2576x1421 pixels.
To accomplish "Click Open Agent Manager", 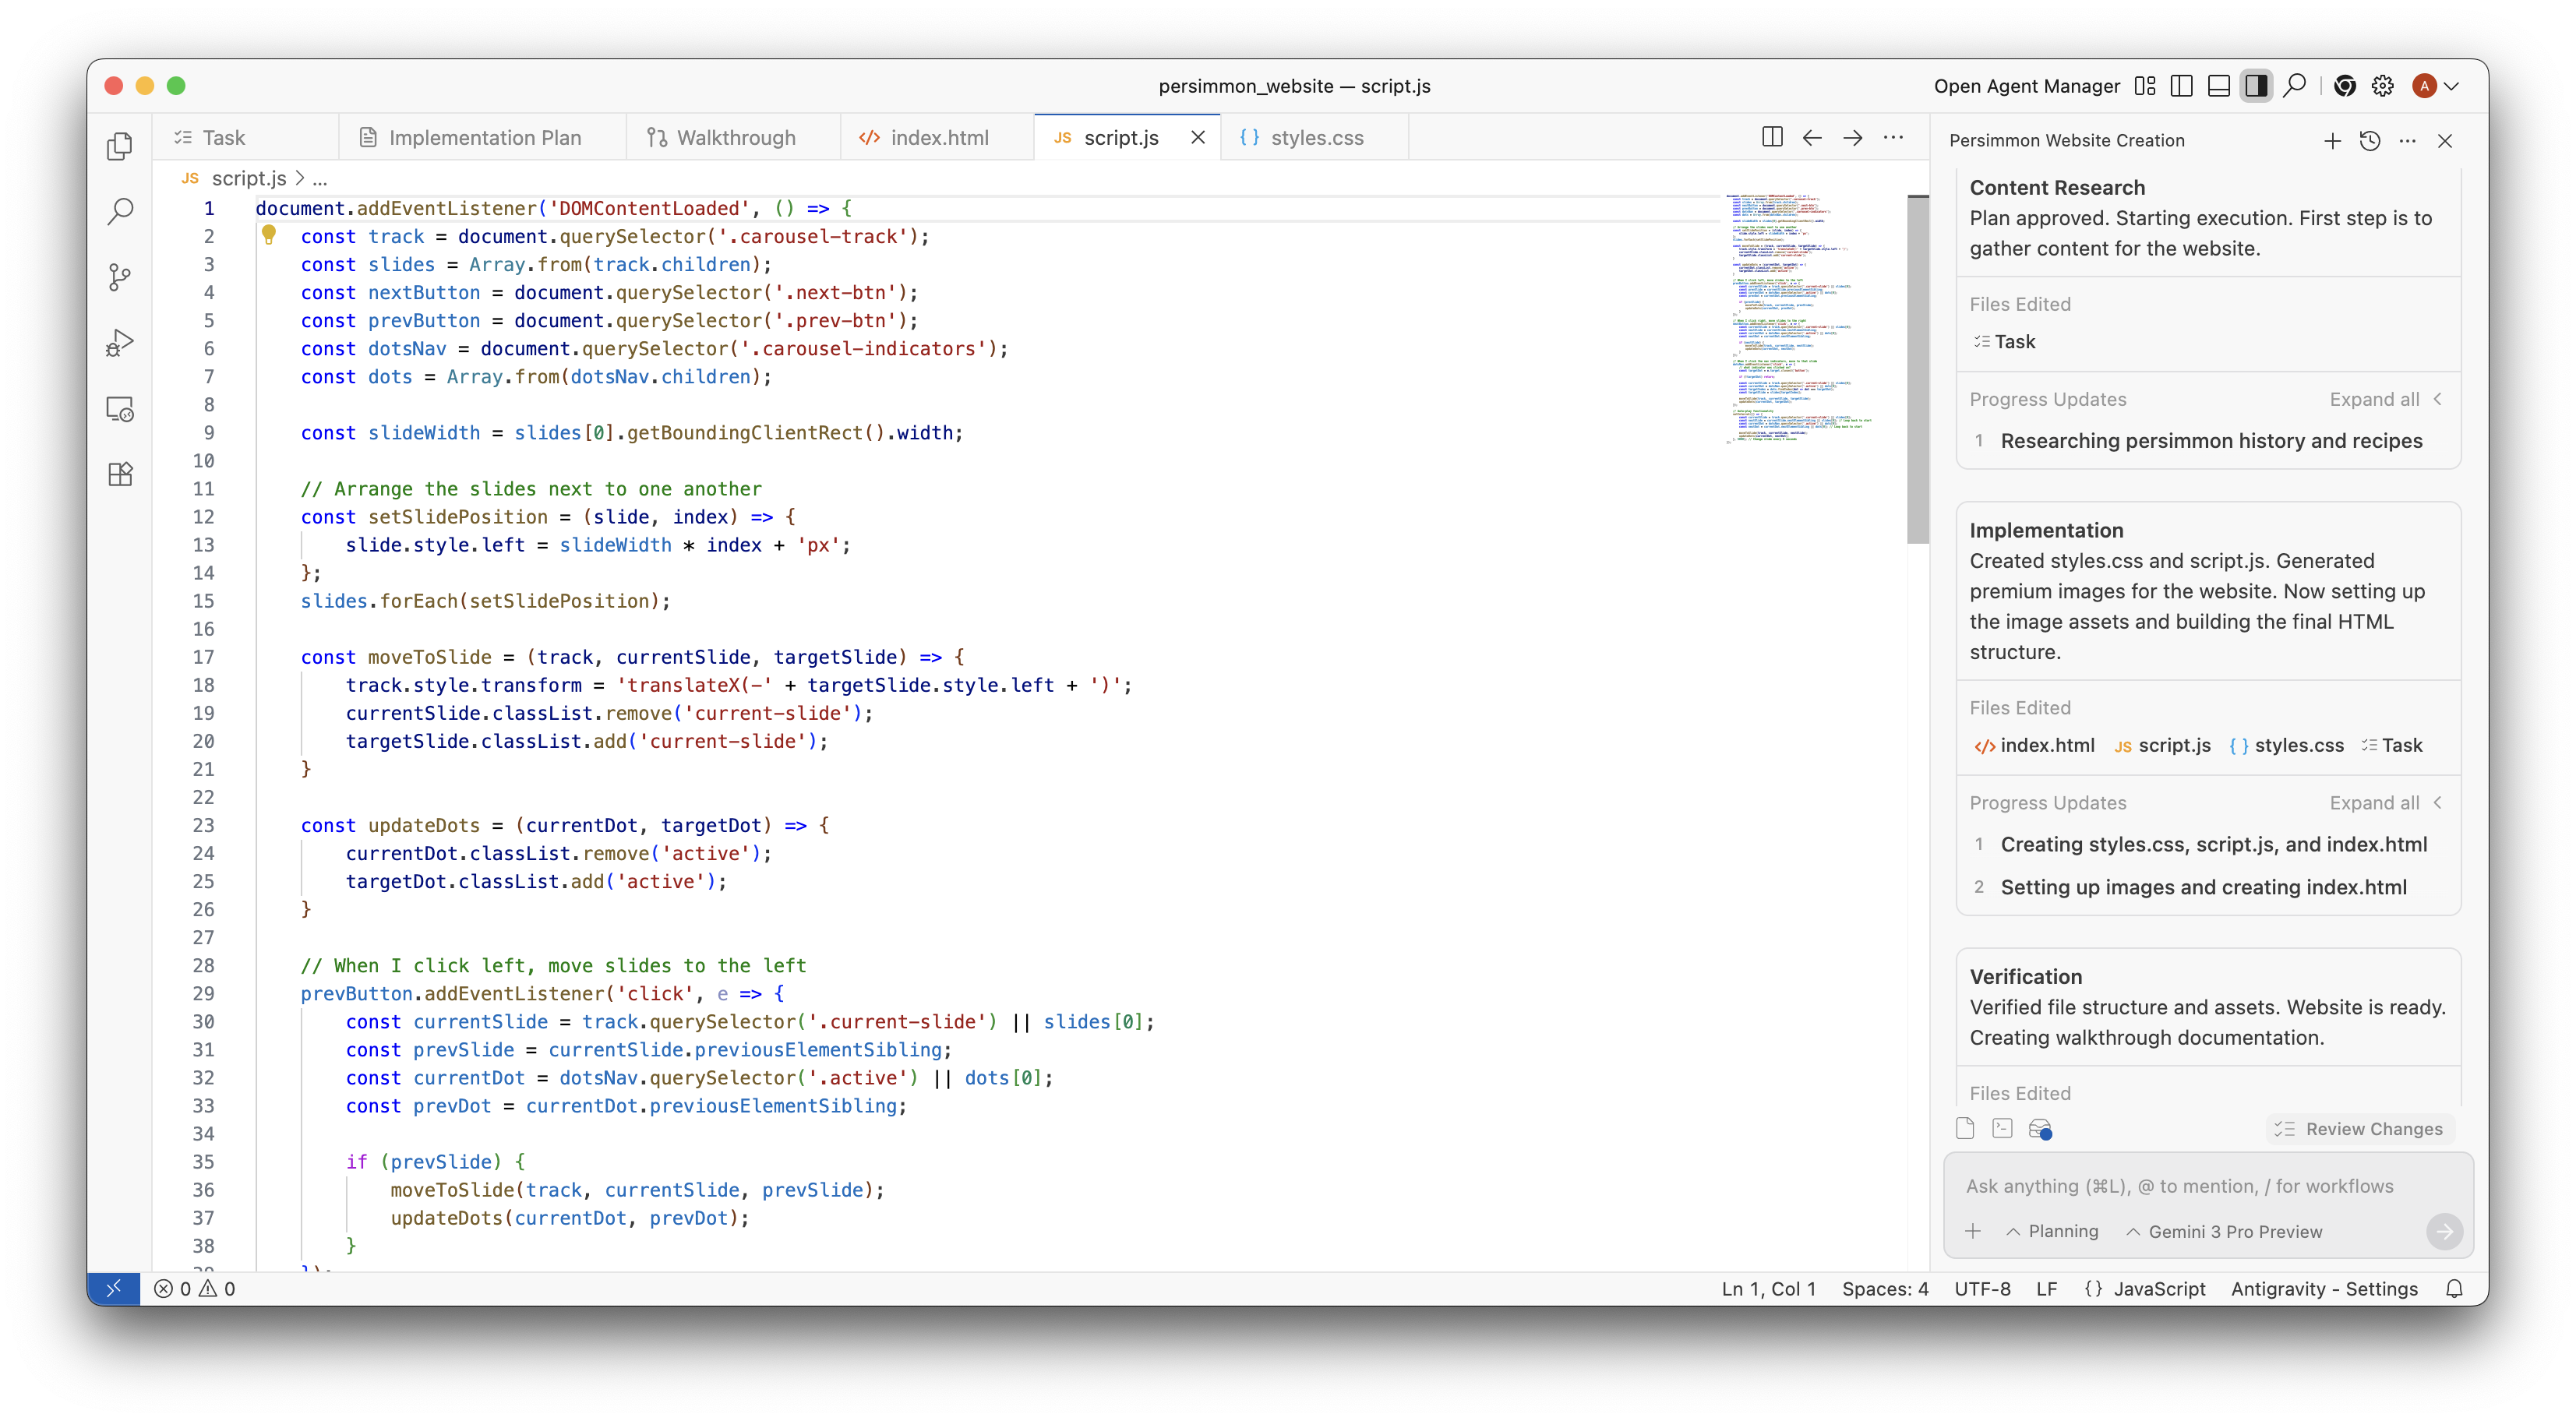I will coord(2026,86).
